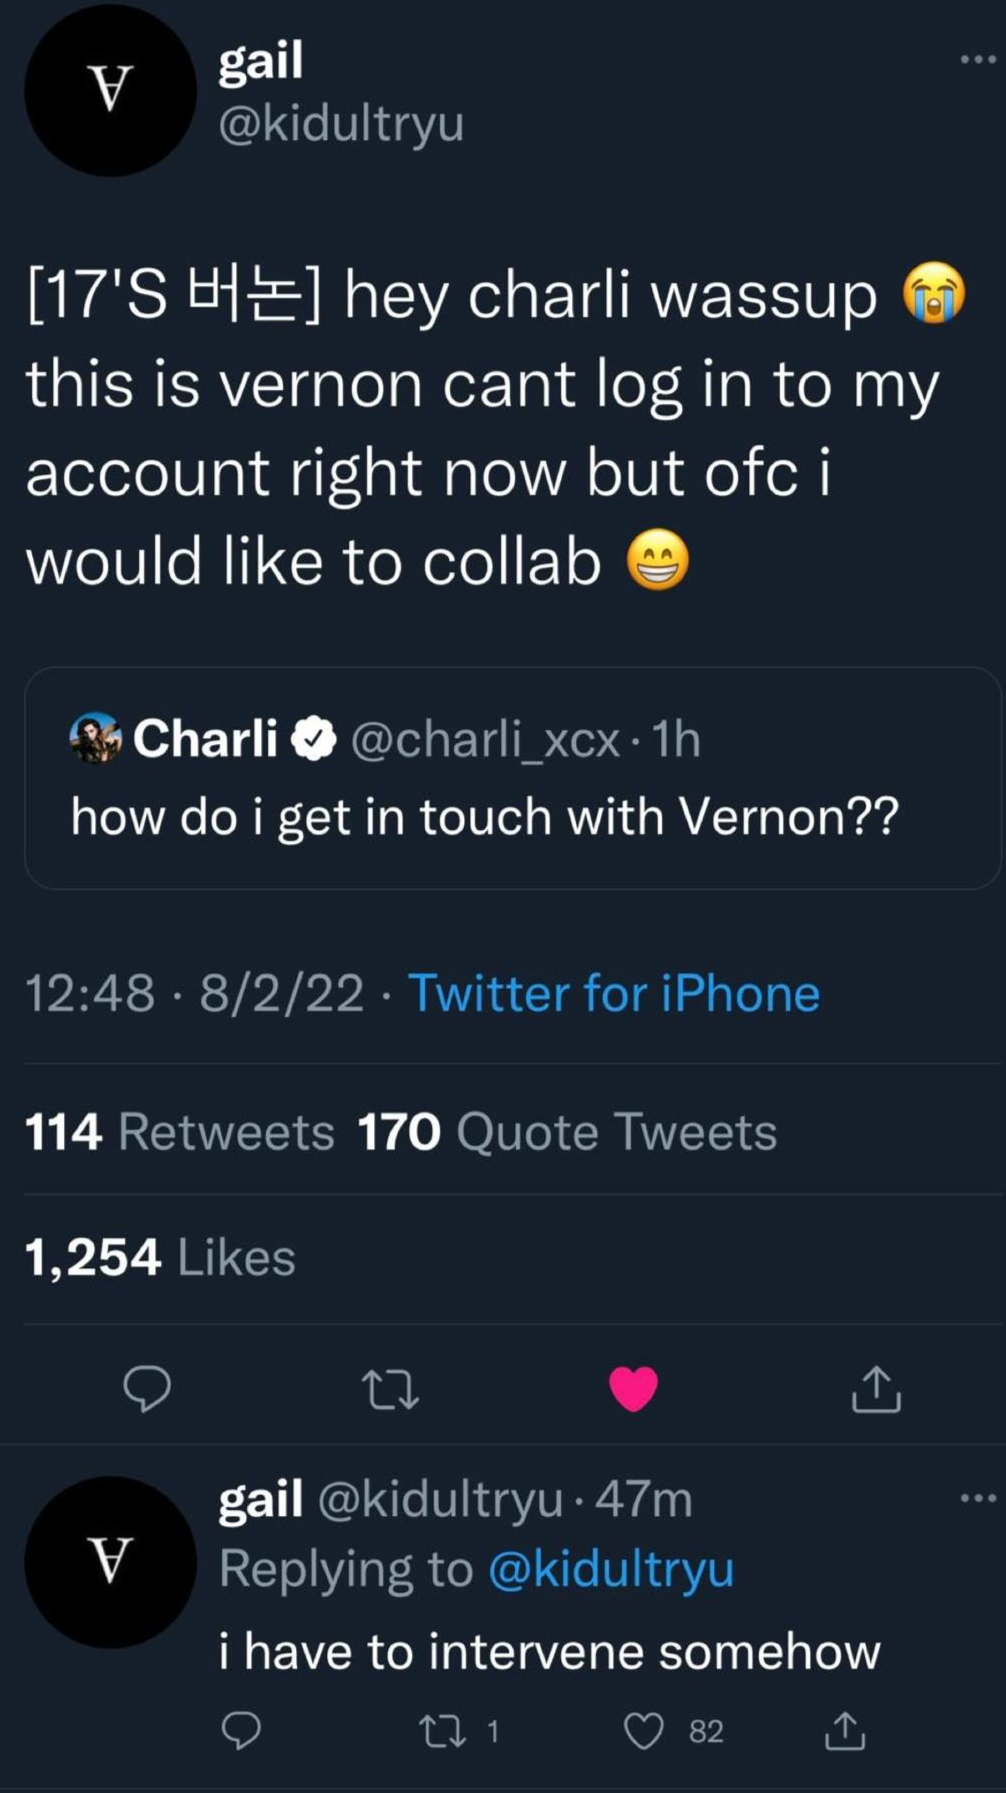Like the 'i have to intervene somehow' reply
1006x1793 pixels.
click(x=644, y=1731)
